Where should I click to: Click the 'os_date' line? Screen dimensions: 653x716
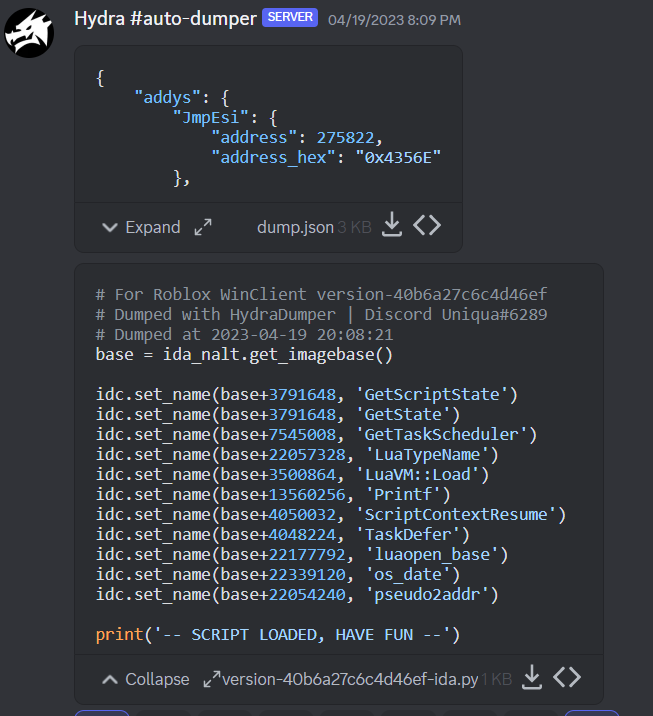point(278,574)
